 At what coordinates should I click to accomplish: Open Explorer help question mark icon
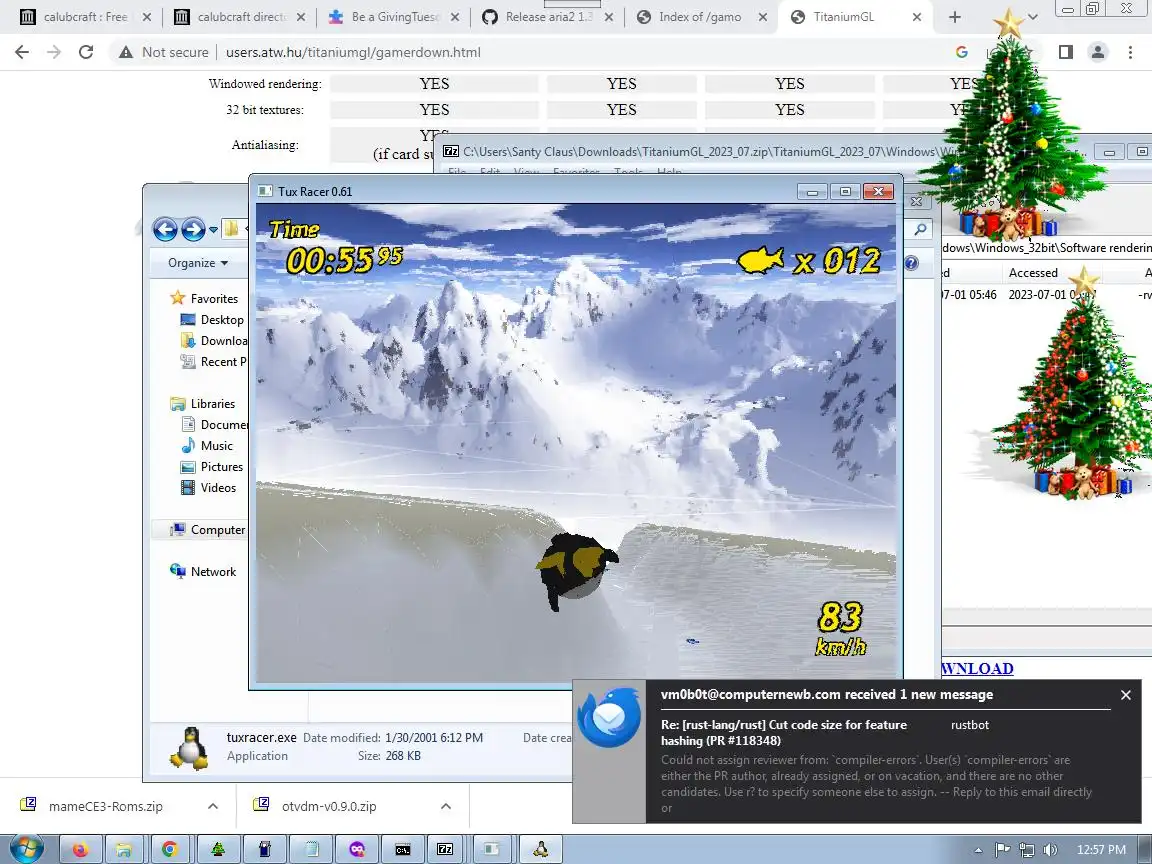pyautogui.click(x=911, y=263)
